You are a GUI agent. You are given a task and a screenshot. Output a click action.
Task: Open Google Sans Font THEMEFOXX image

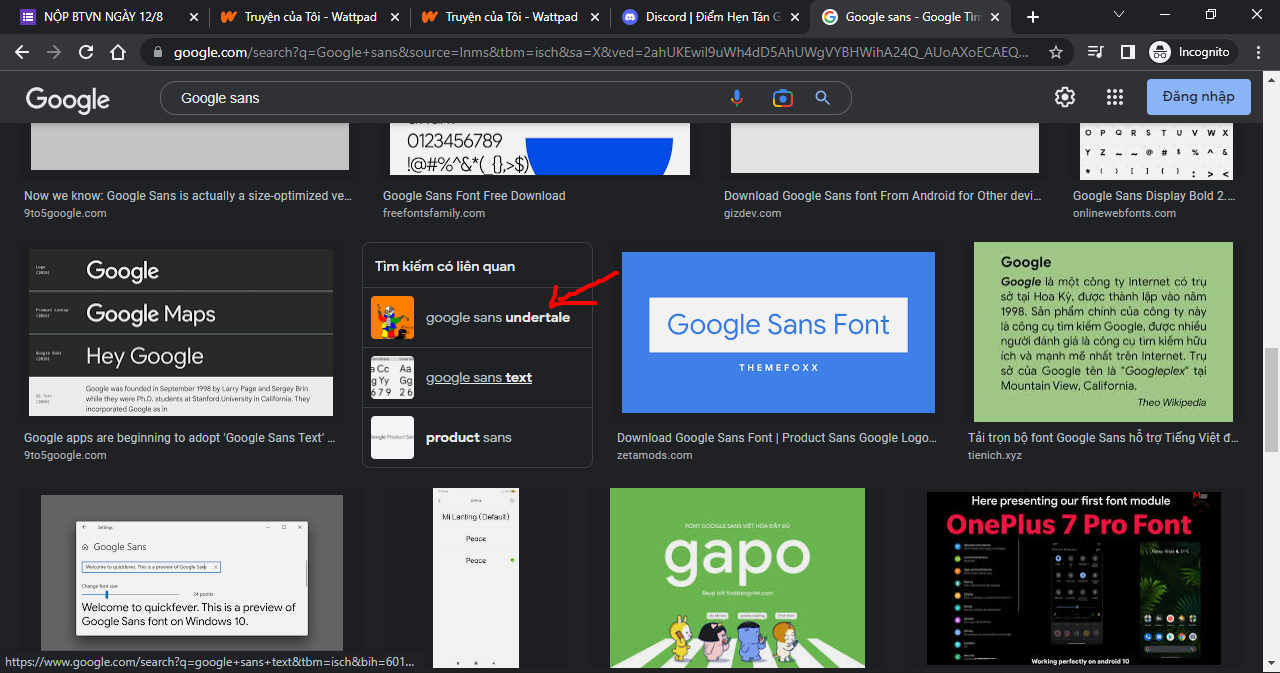pyautogui.click(x=778, y=332)
